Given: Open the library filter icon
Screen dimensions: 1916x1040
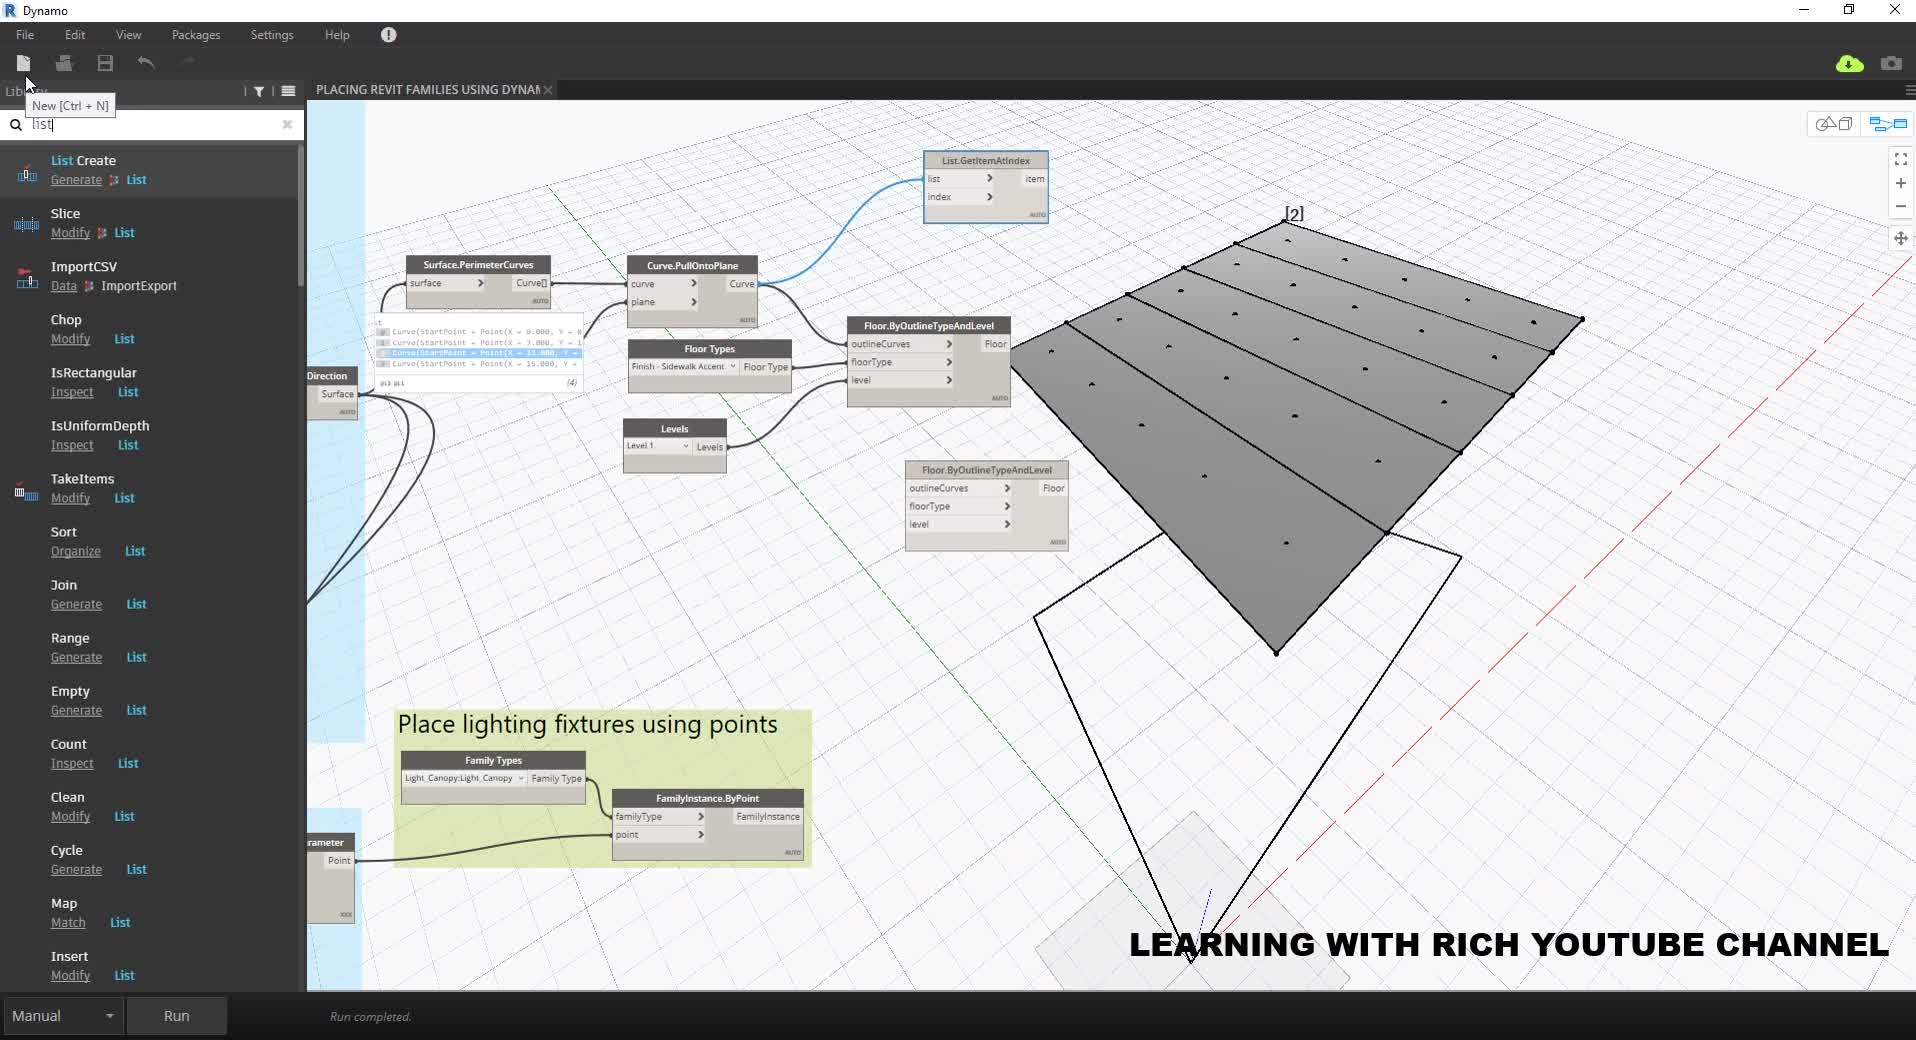Looking at the screenshot, I should (x=257, y=91).
